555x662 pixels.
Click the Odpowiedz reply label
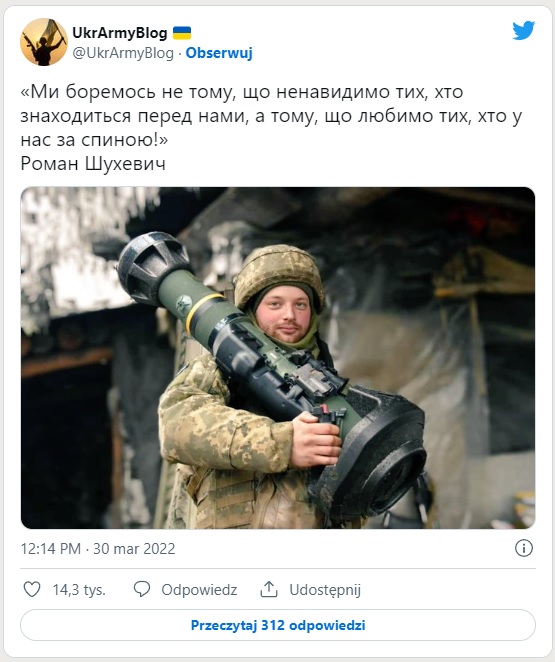[199, 589]
